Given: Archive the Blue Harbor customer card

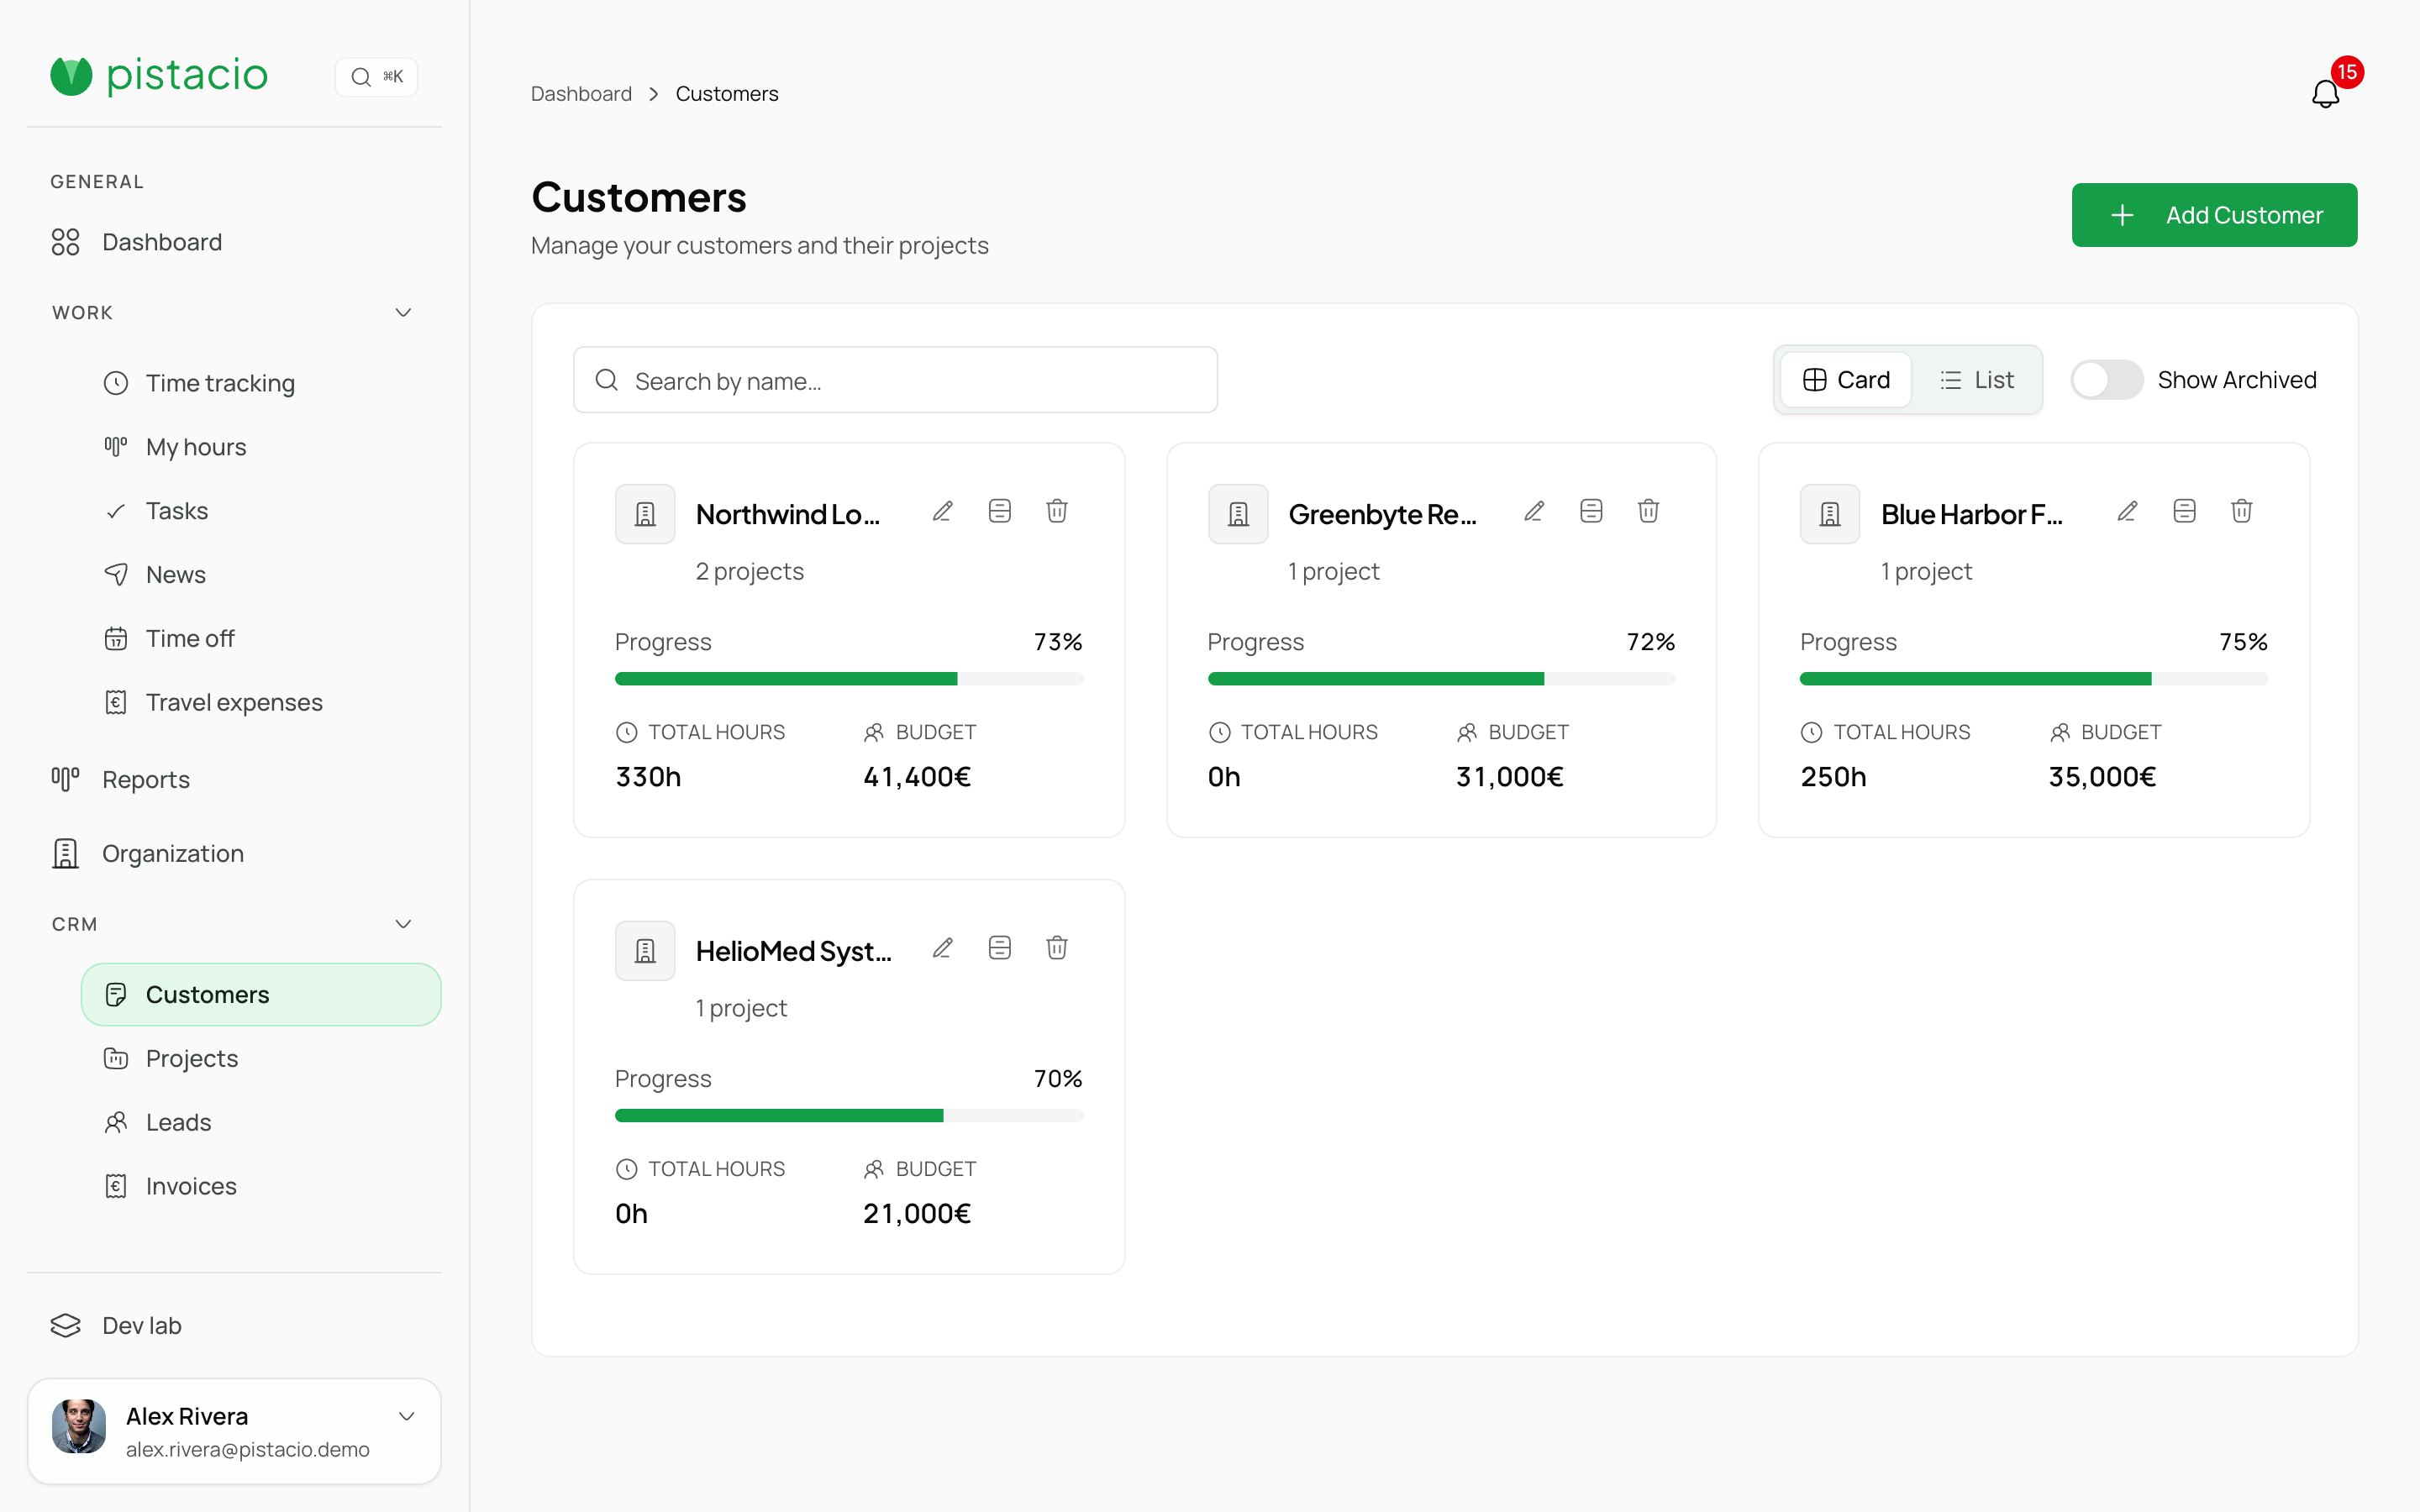Looking at the screenshot, I should [2184, 512].
